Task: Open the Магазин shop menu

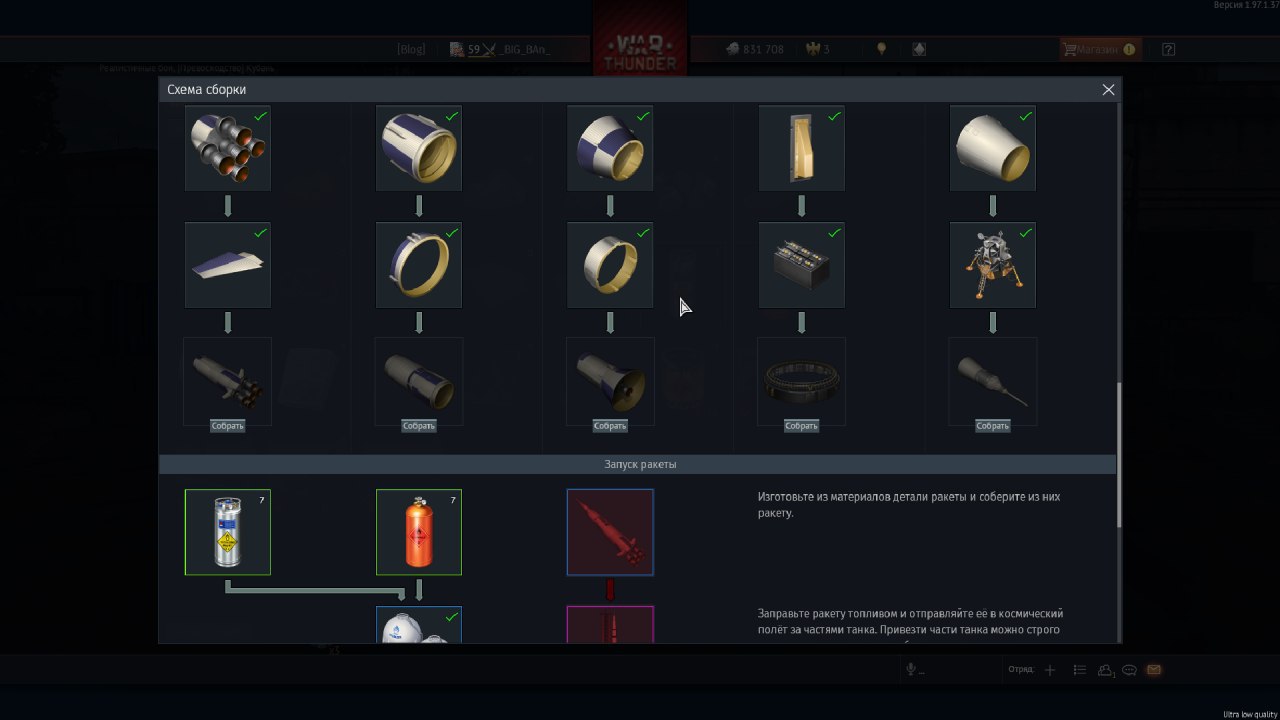Action: coord(1100,49)
